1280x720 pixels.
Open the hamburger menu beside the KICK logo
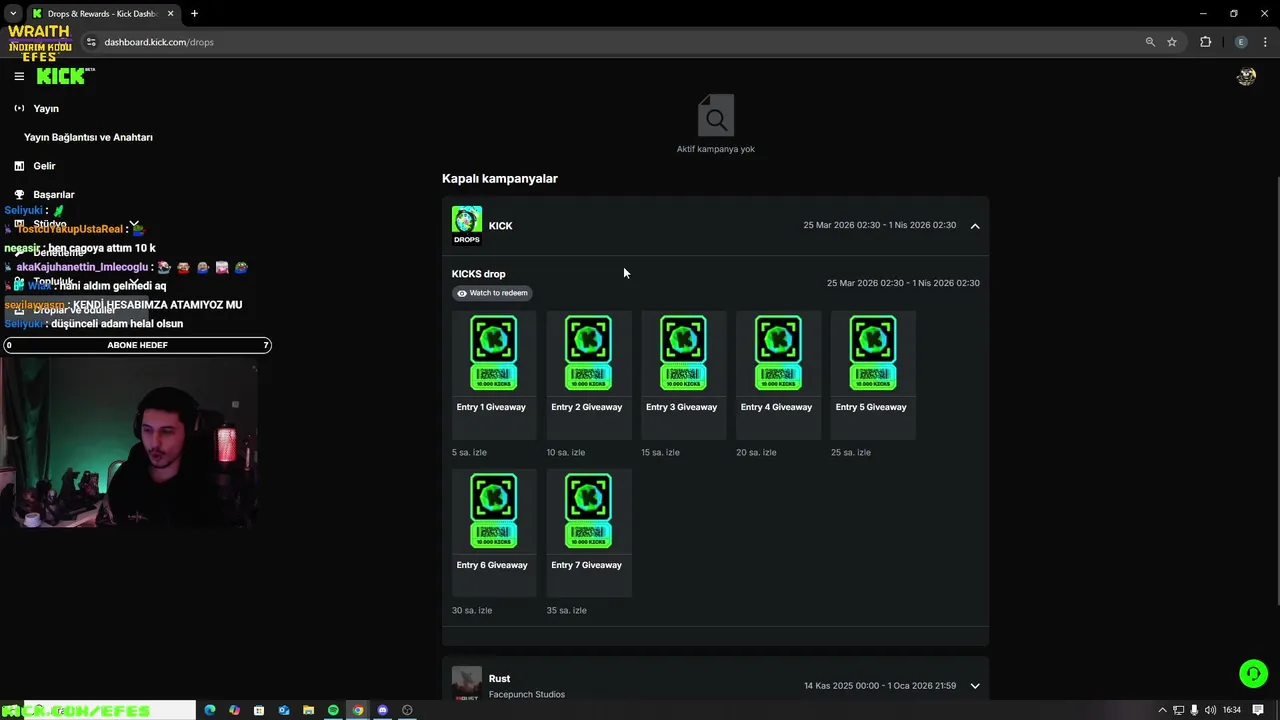(19, 76)
